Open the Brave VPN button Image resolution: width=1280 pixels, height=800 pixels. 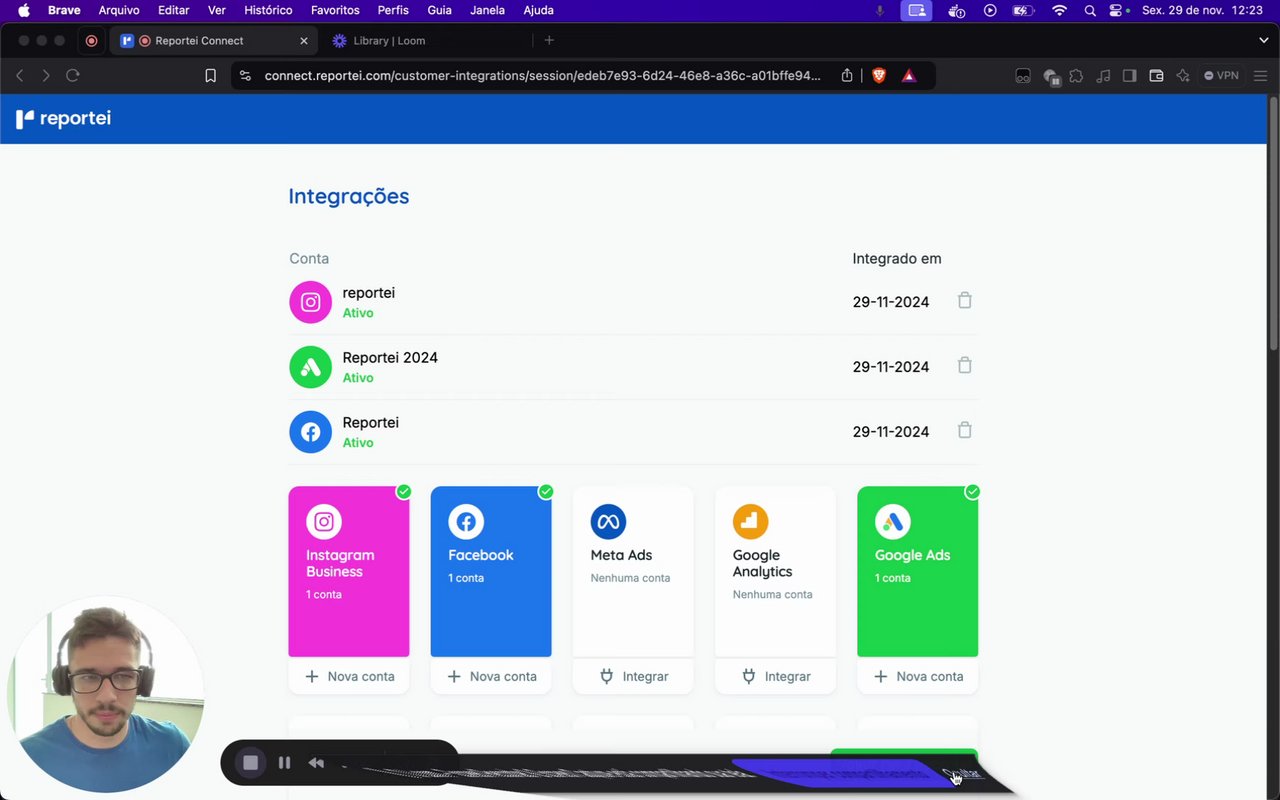pyautogui.click(x=1221, y=75)
